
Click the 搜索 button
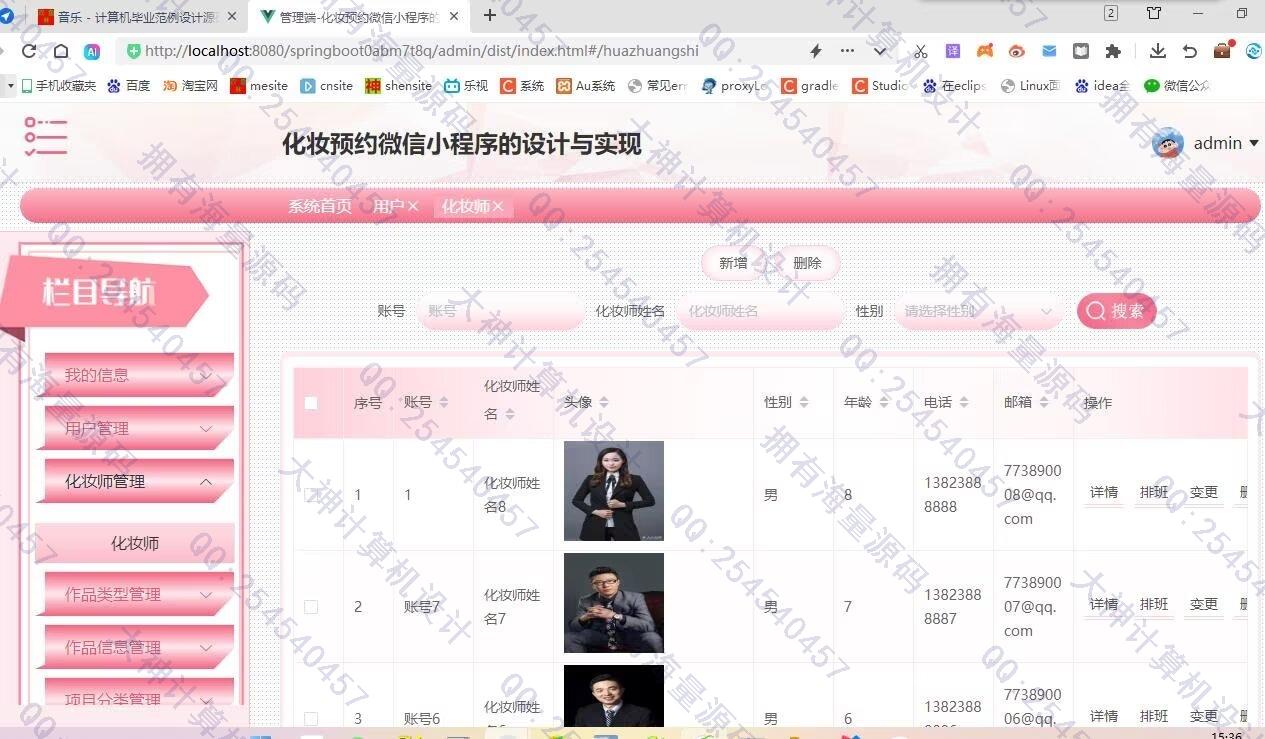pos(1116,311)
